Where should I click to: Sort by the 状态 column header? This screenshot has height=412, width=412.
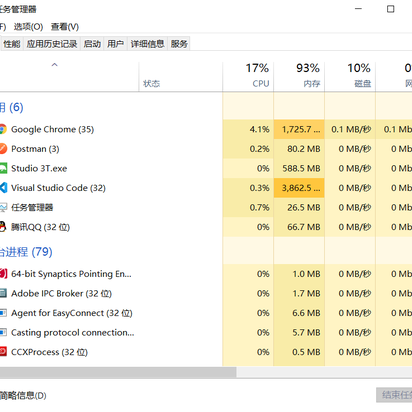tap(181, 77)
